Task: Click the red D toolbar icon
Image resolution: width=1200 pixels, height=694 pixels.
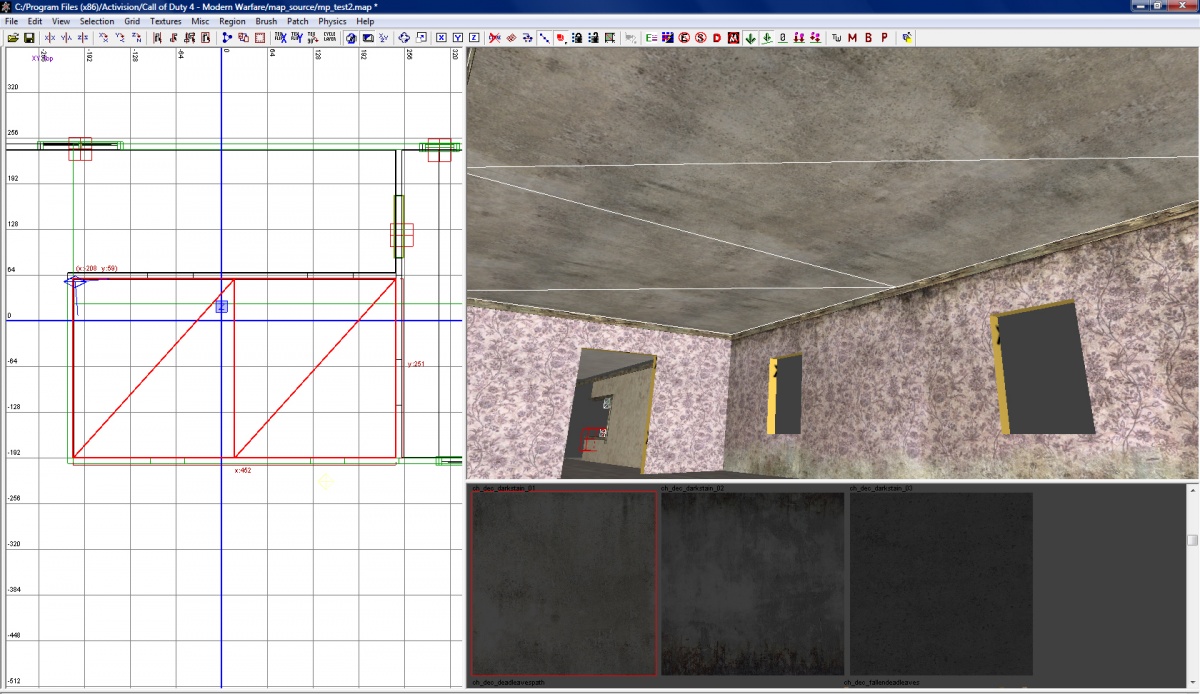Action: pyautogui.click(x=716, y=38)
